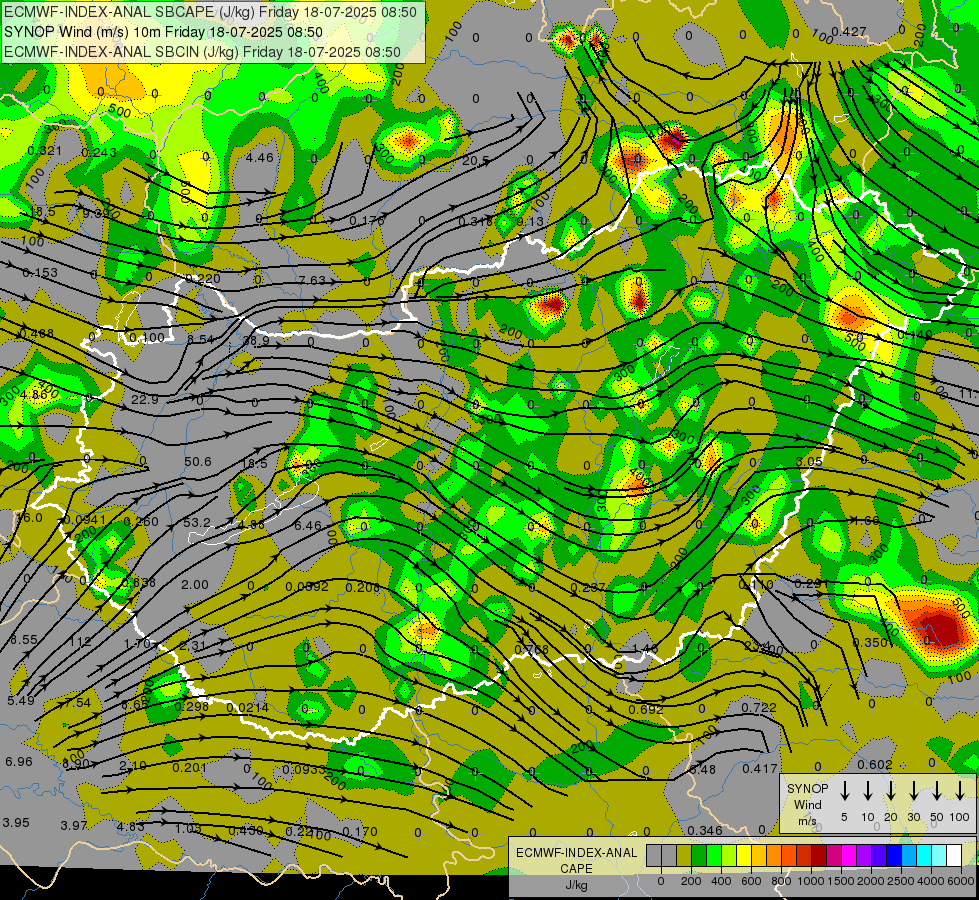Click the 7.63 station value on the map

pyautogui.click(x=312, y=280)
